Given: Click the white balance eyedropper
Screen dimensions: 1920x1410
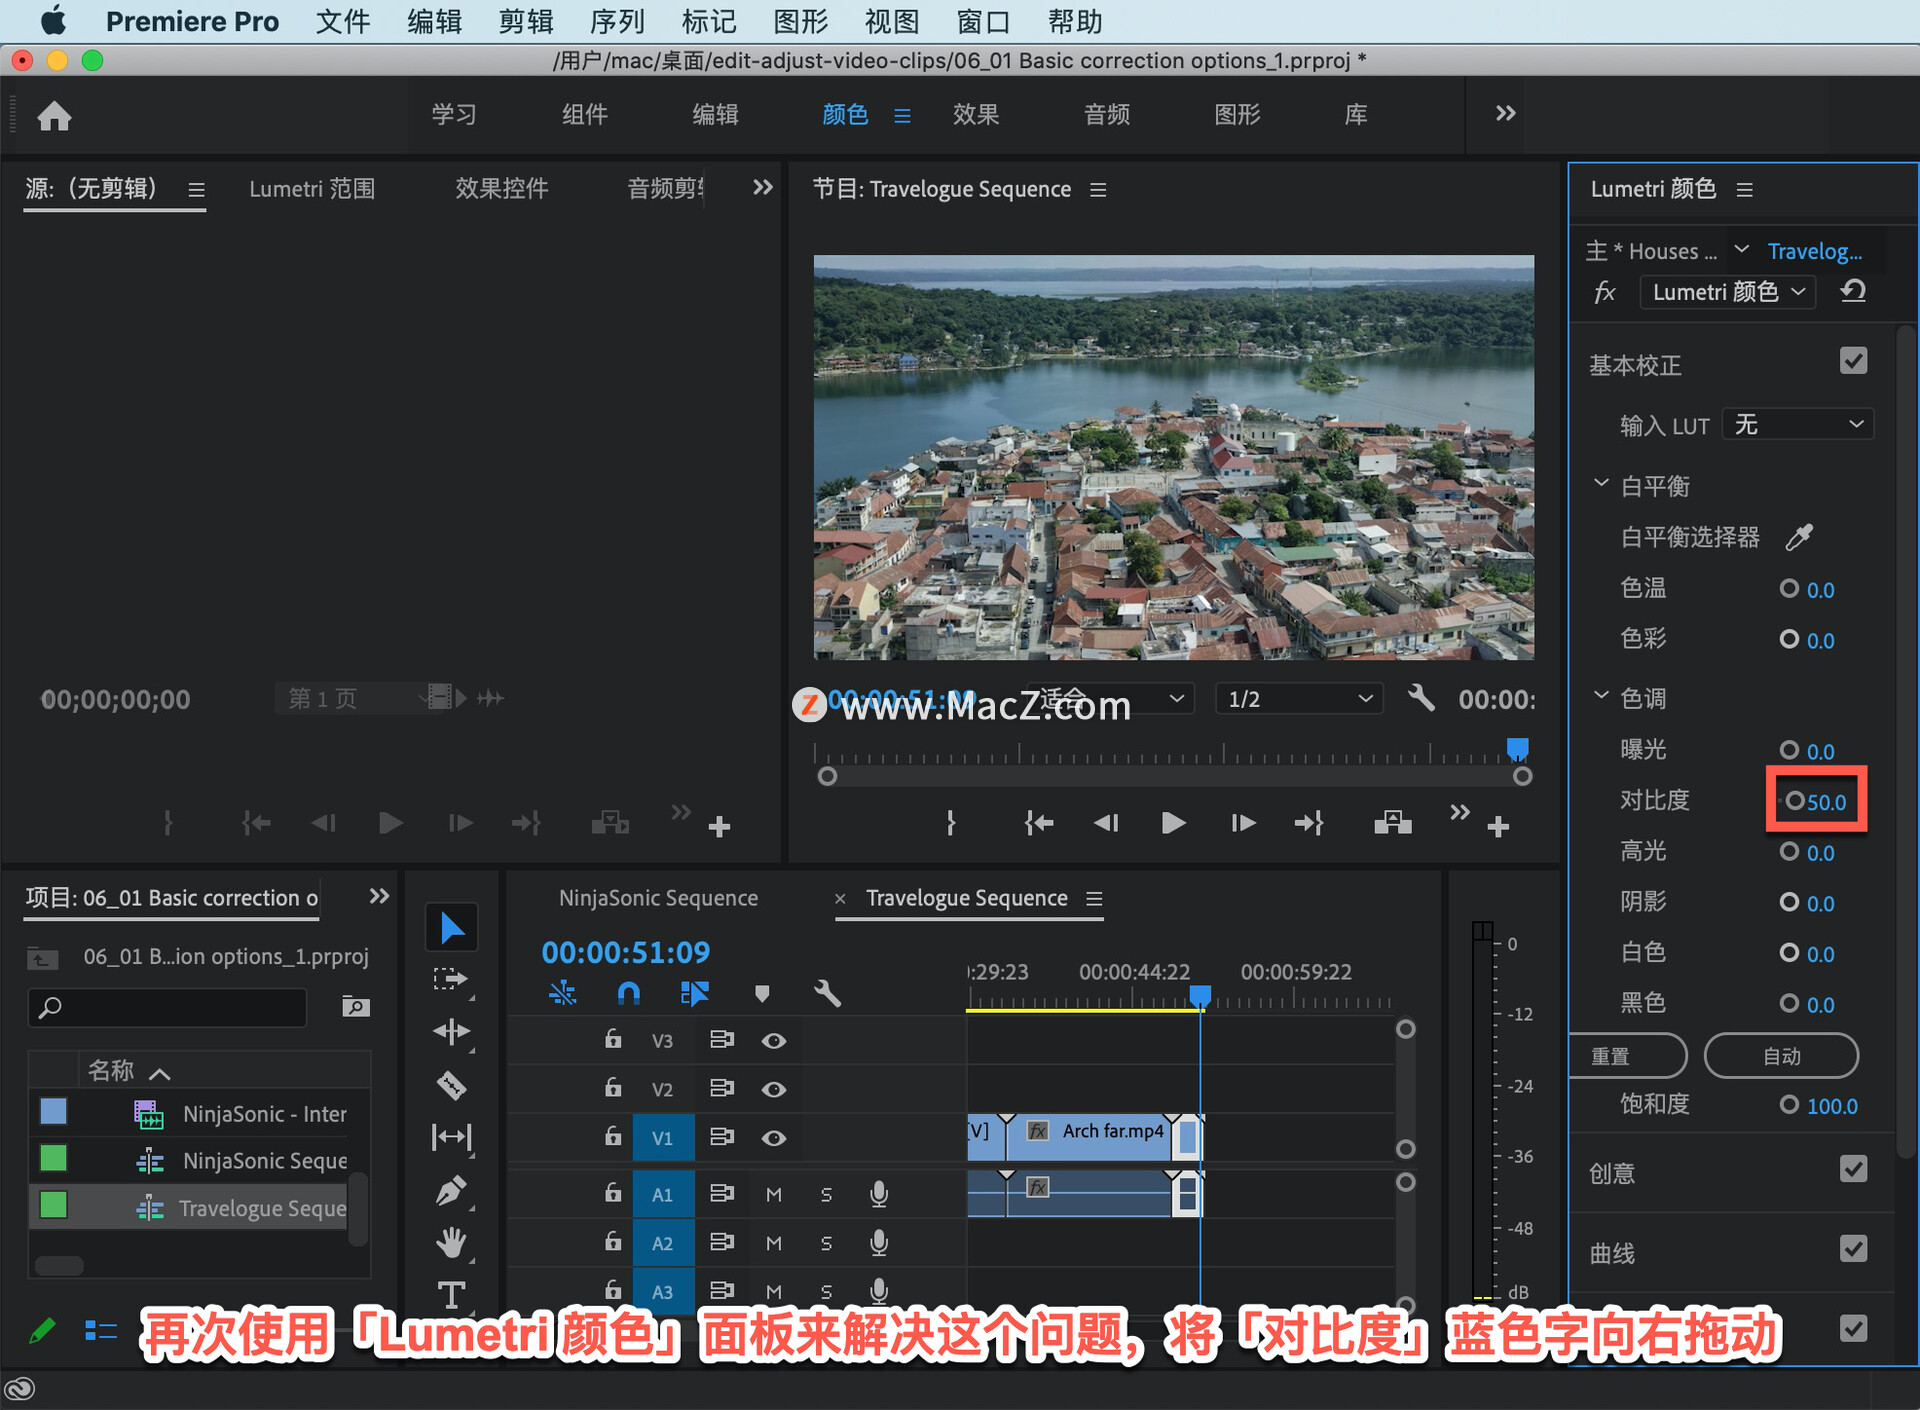Looking at the screenshot, I should pyautogui.click(x=1799, y=537).
